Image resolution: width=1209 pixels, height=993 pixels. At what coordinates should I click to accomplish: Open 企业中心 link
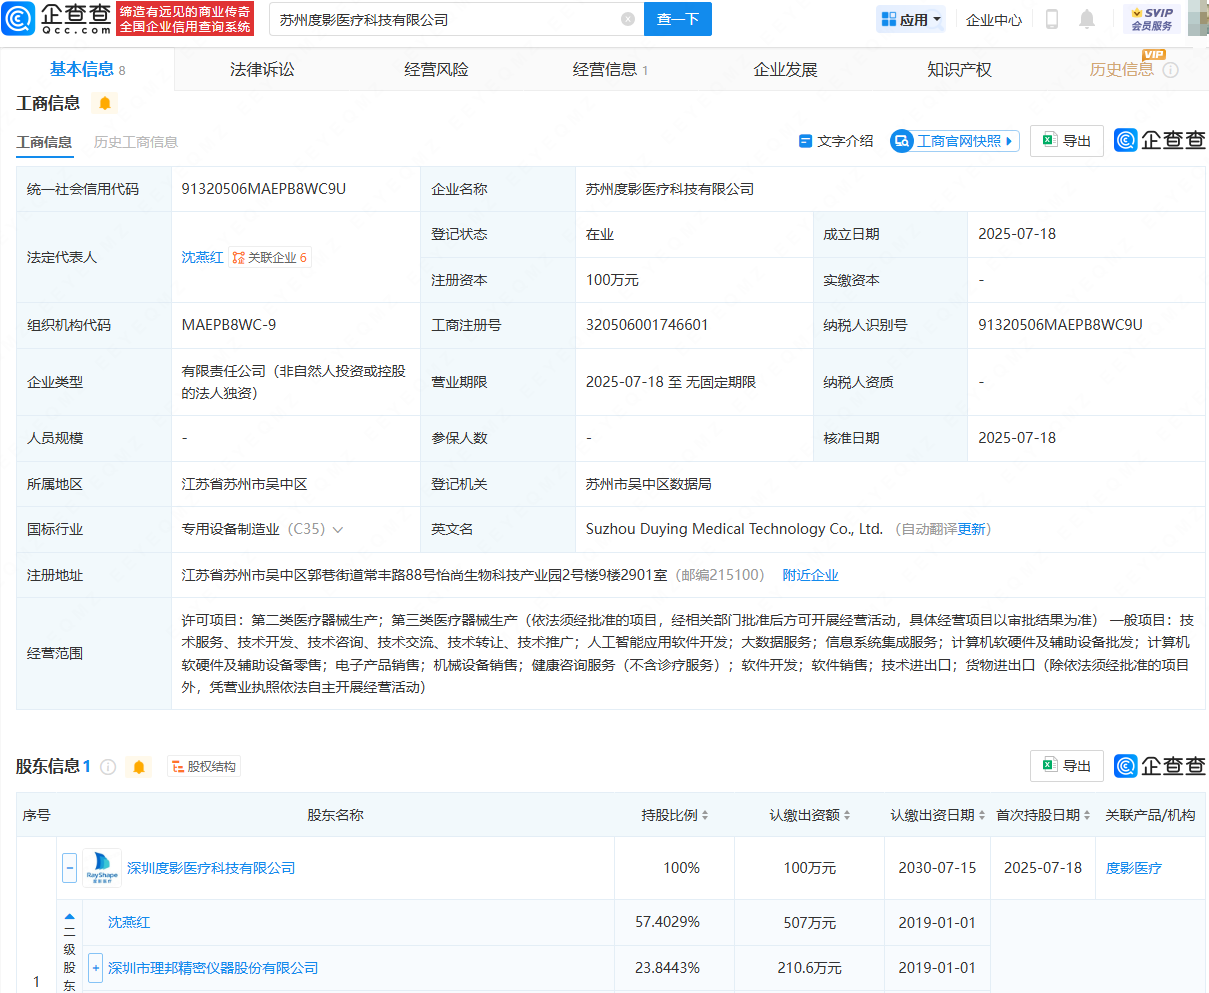coord(994,19)
